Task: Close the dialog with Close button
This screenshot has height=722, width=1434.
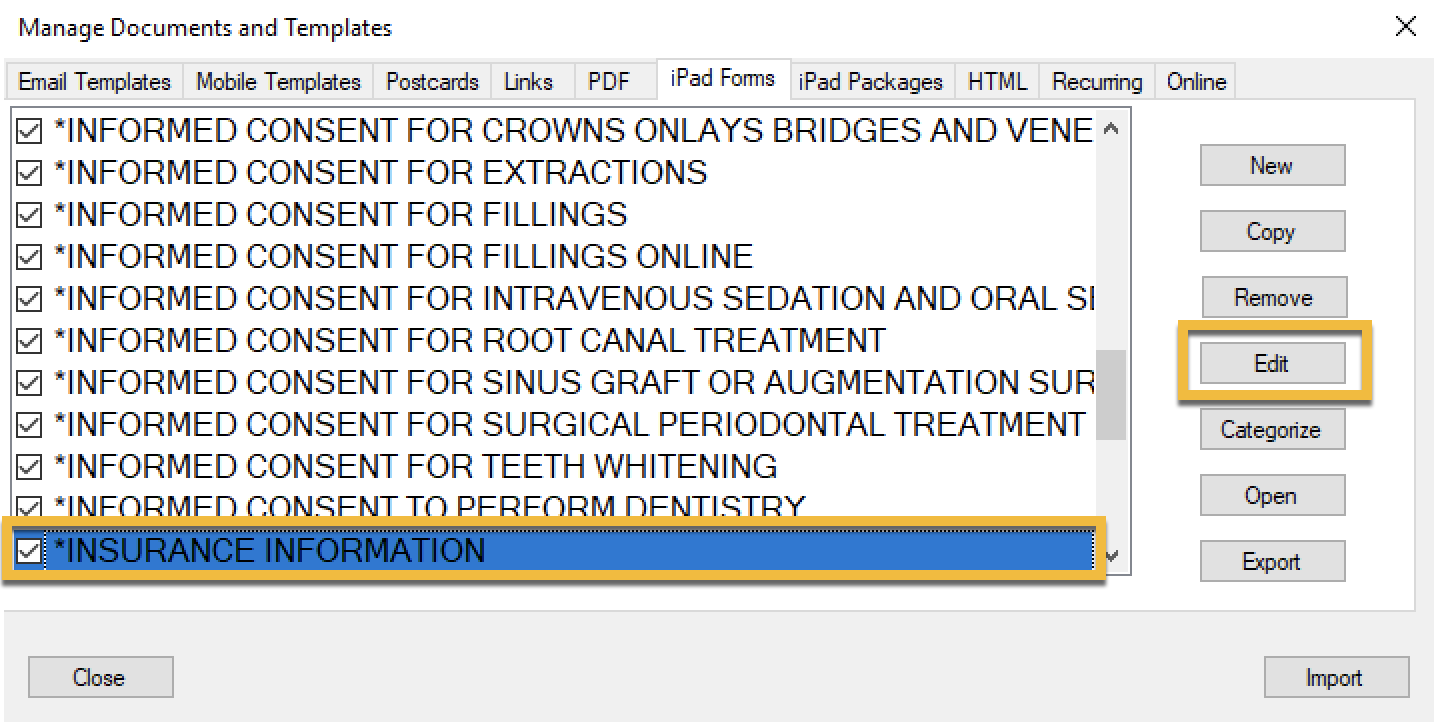Action: [100, 677]
